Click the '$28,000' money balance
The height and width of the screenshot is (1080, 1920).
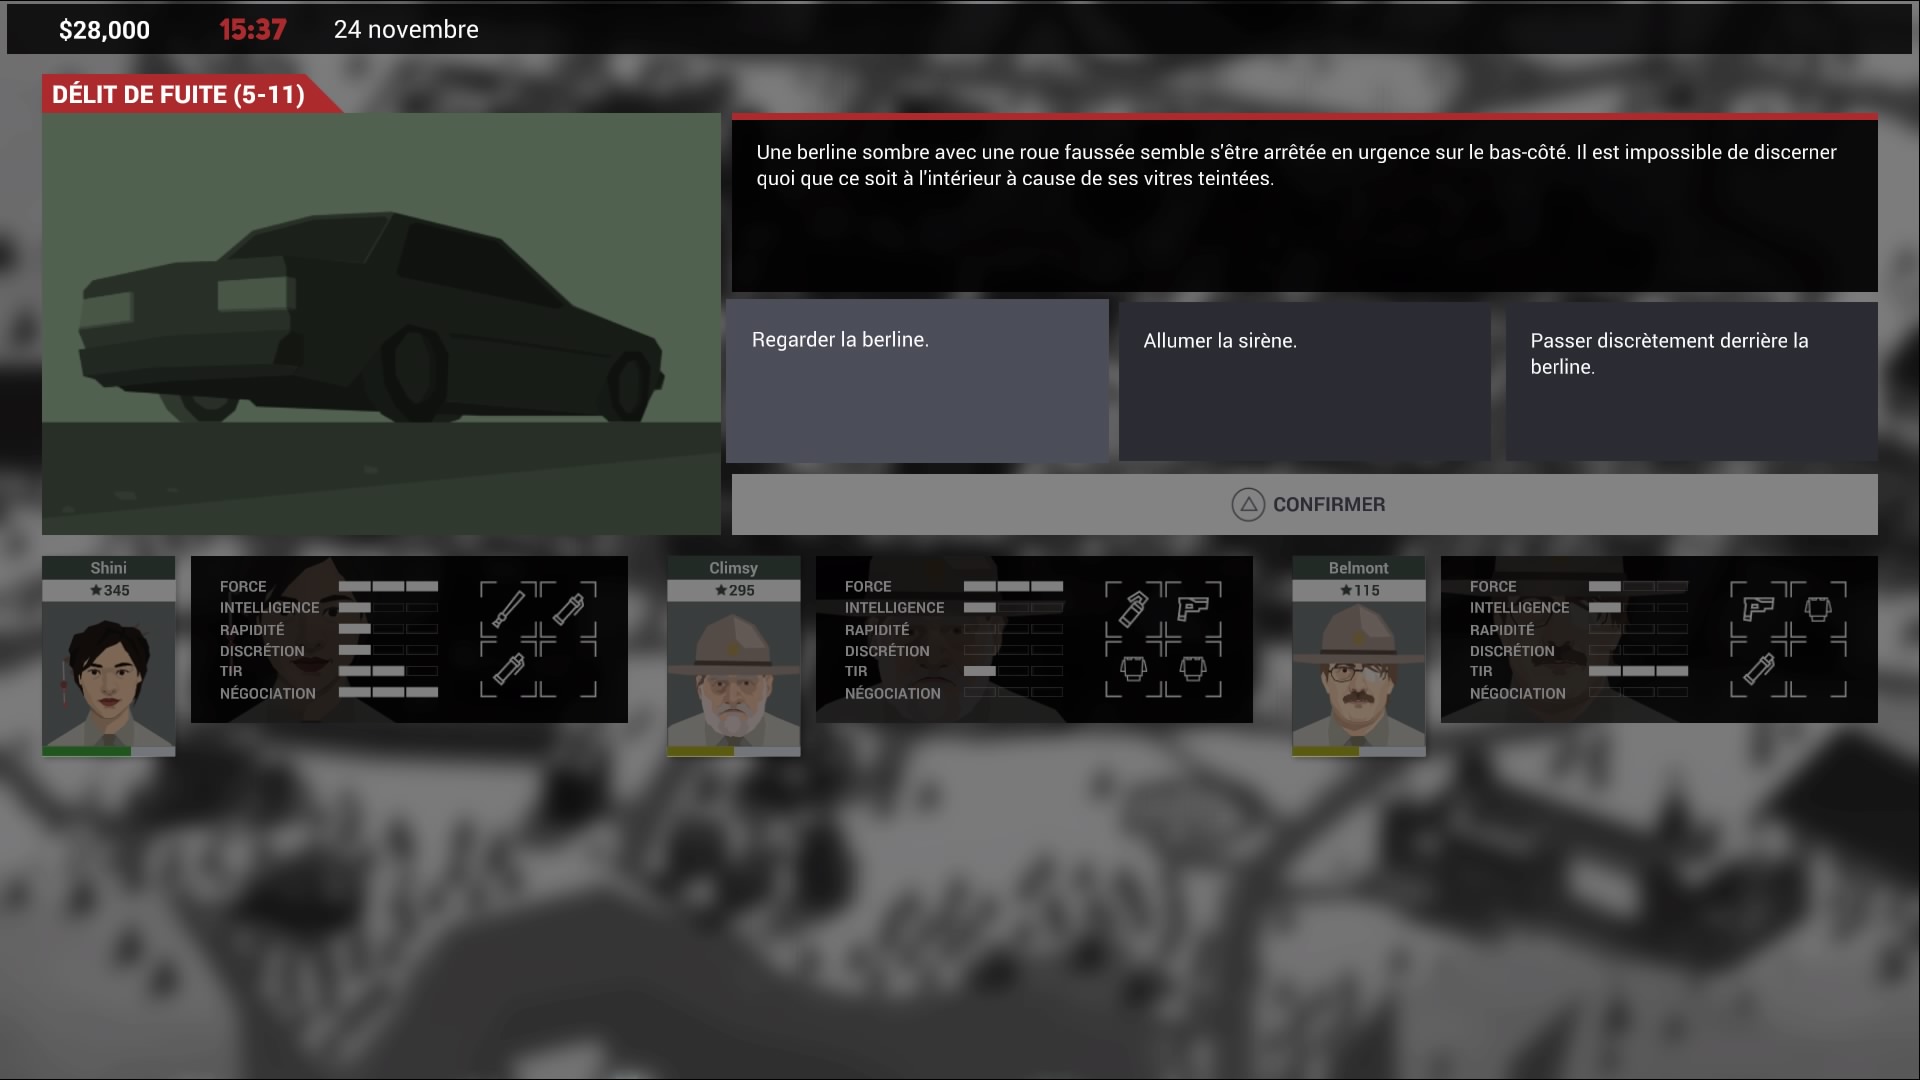pos(104,30)
